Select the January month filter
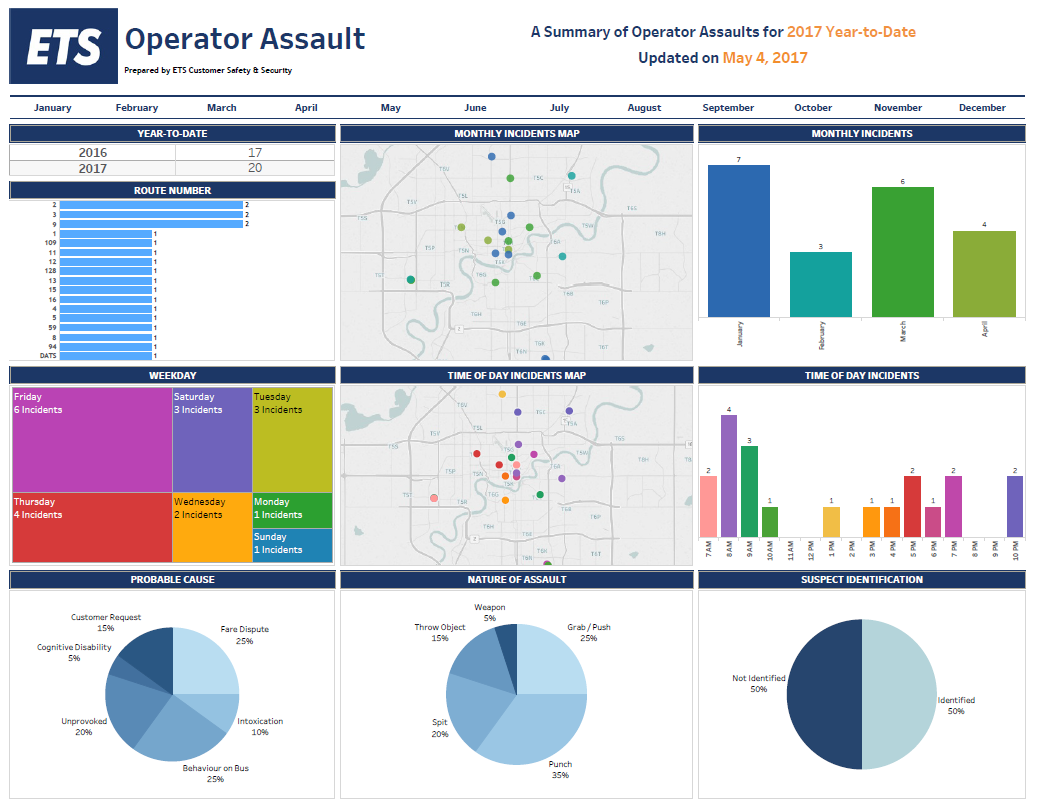Screen dimensions: 1041x809 pos(52,108)
